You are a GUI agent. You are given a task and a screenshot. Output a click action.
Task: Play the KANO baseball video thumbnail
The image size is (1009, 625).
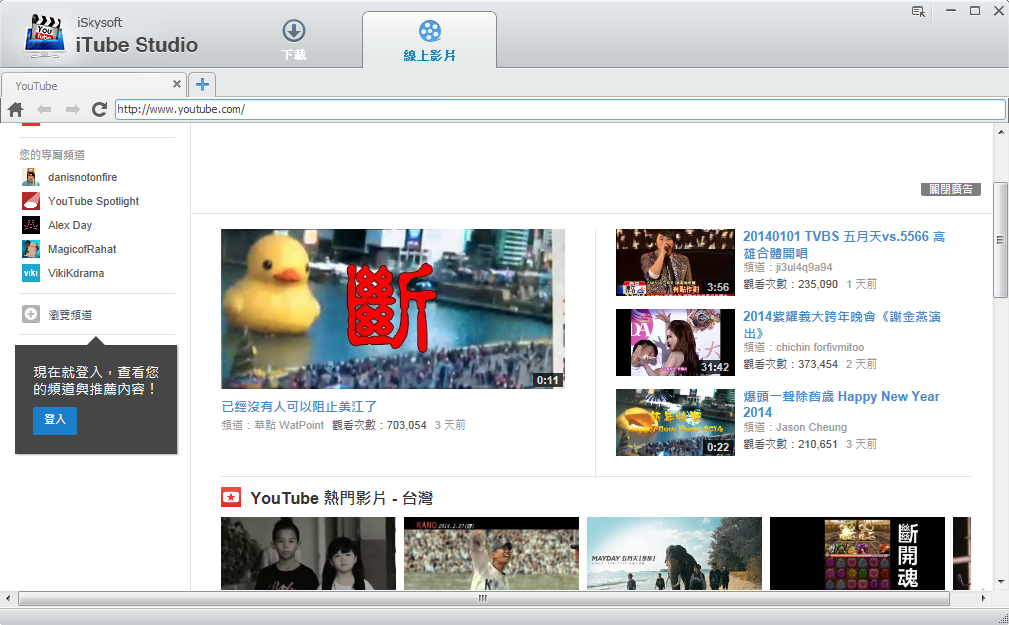point(491,554)
